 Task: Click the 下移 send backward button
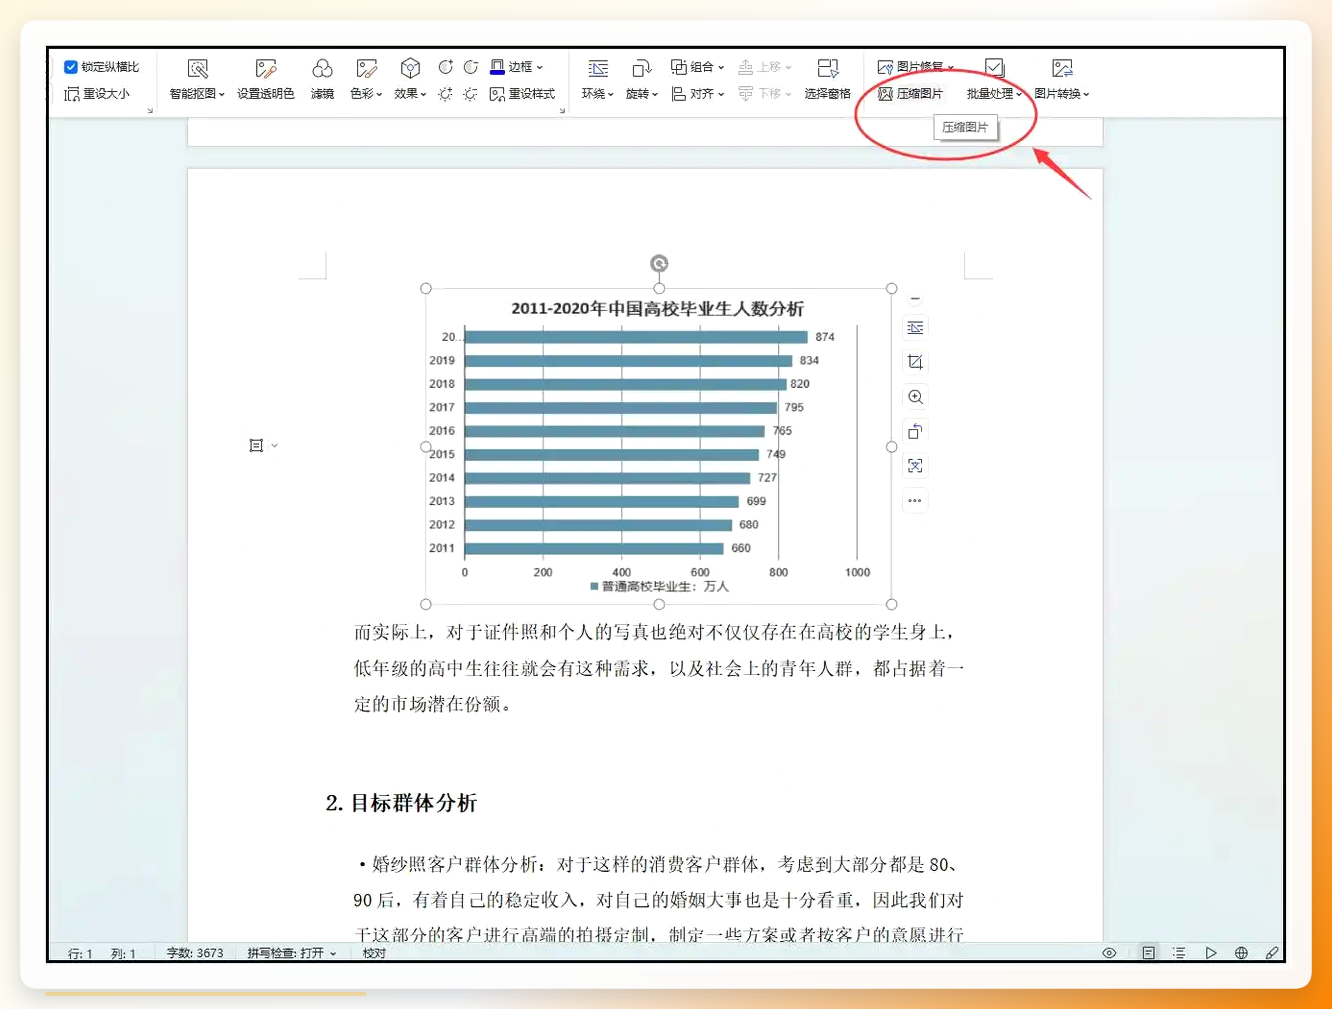(765, 94)
